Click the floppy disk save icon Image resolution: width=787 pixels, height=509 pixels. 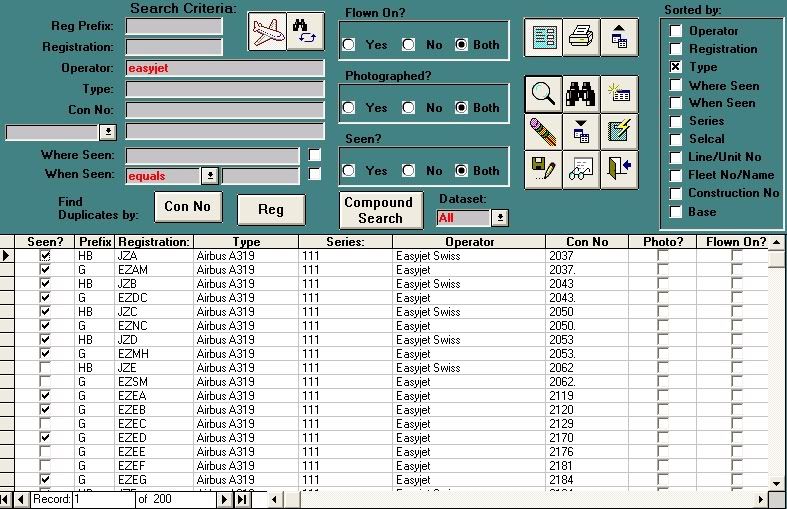coord(543,169)
